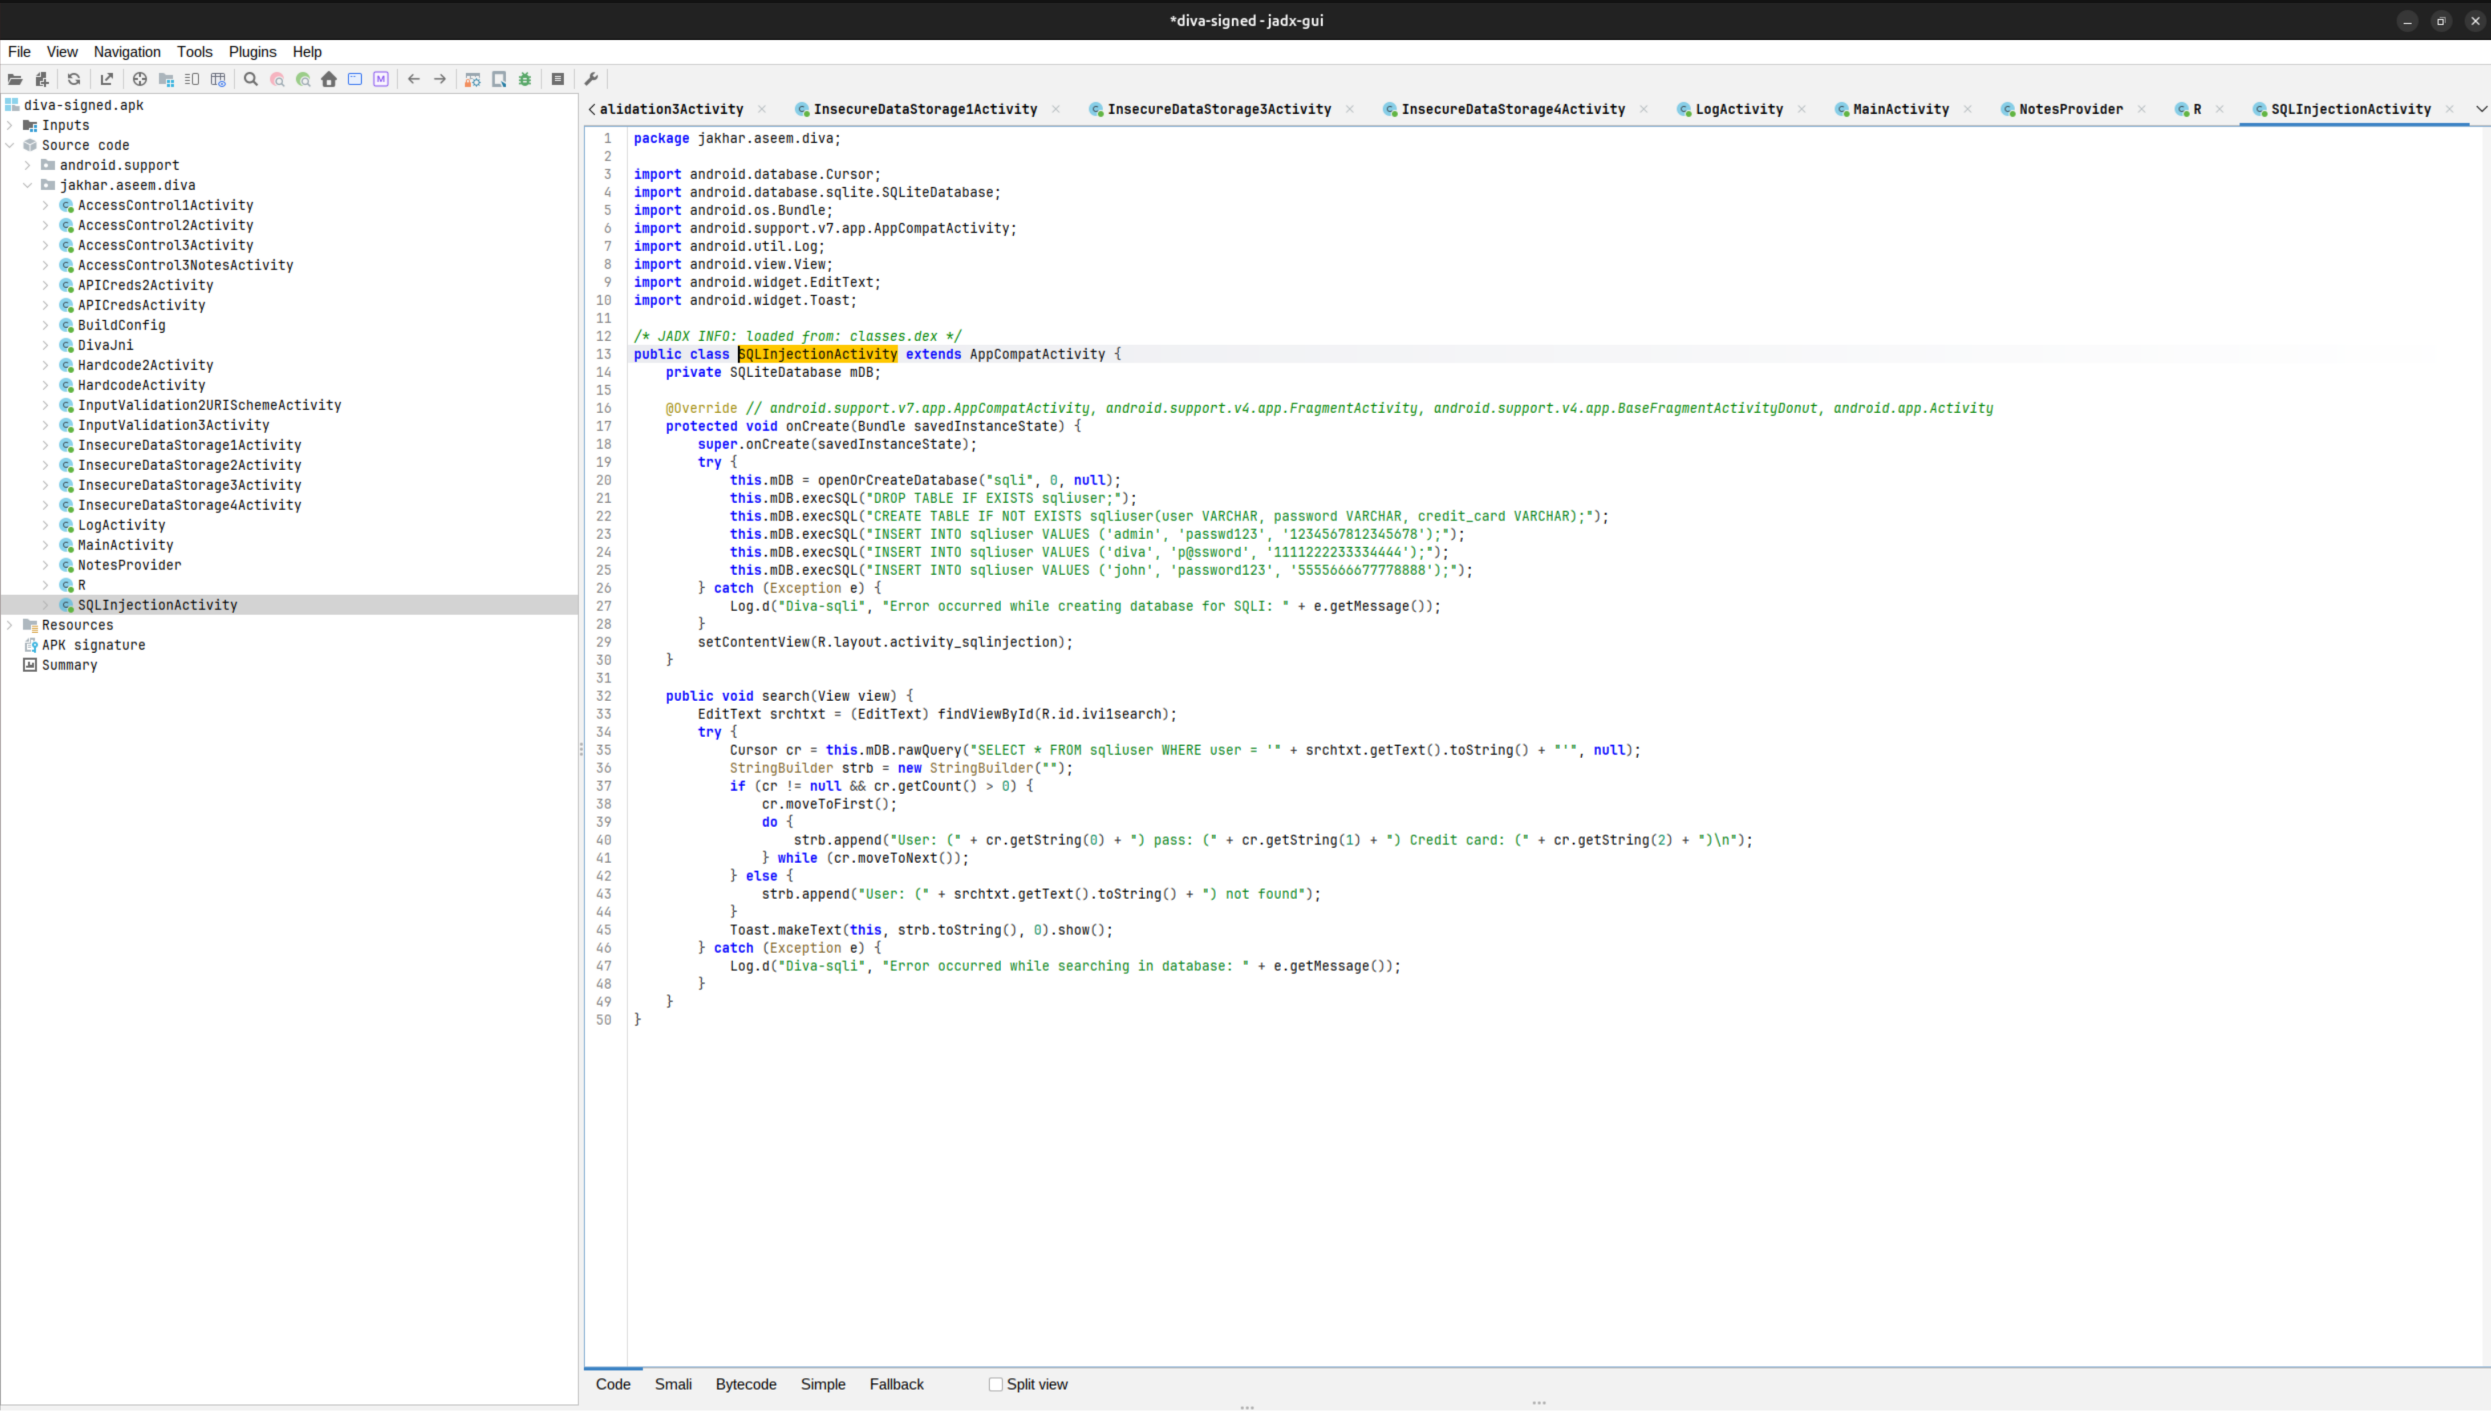Go to main activity via home icon

click(329, 79)
